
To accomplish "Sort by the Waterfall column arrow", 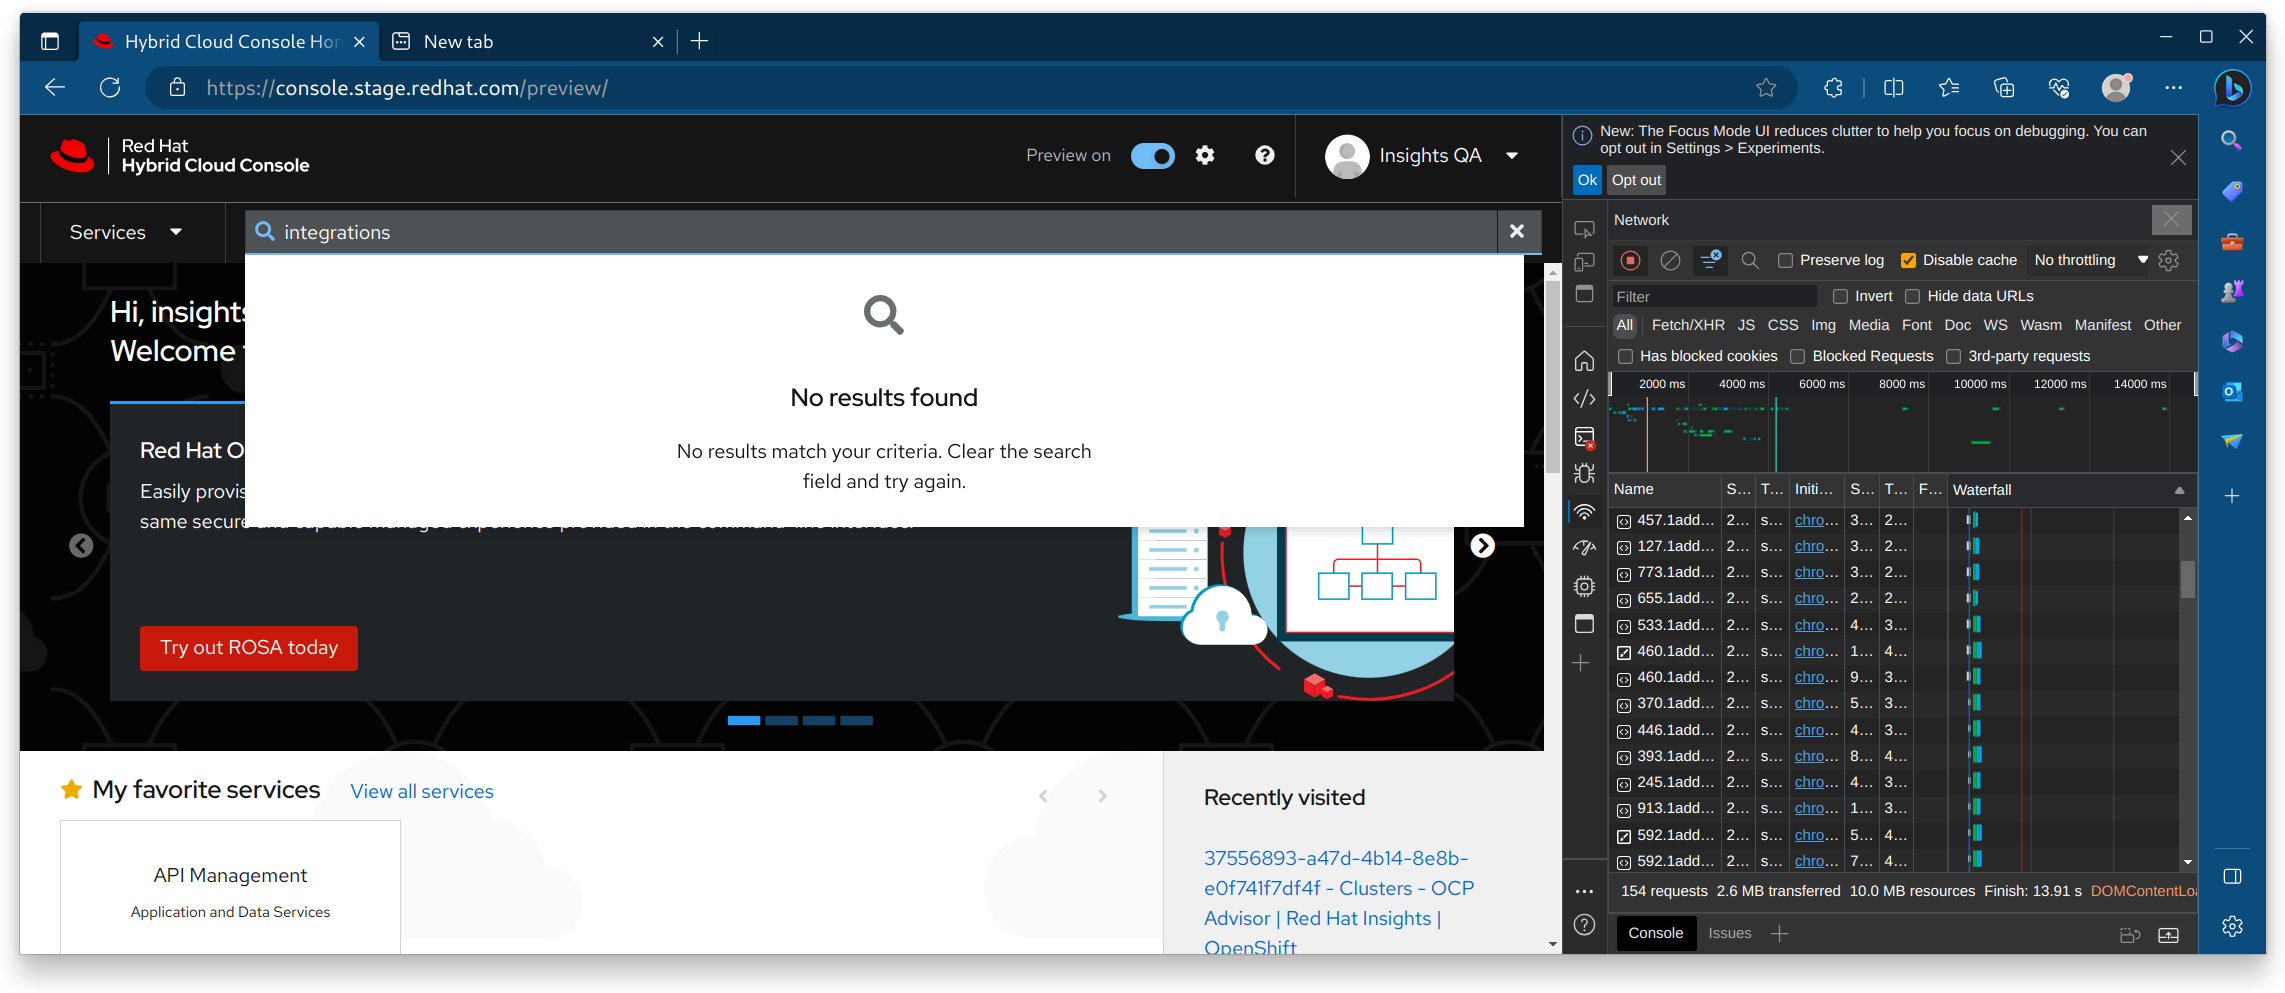I will click(2179, 490).
